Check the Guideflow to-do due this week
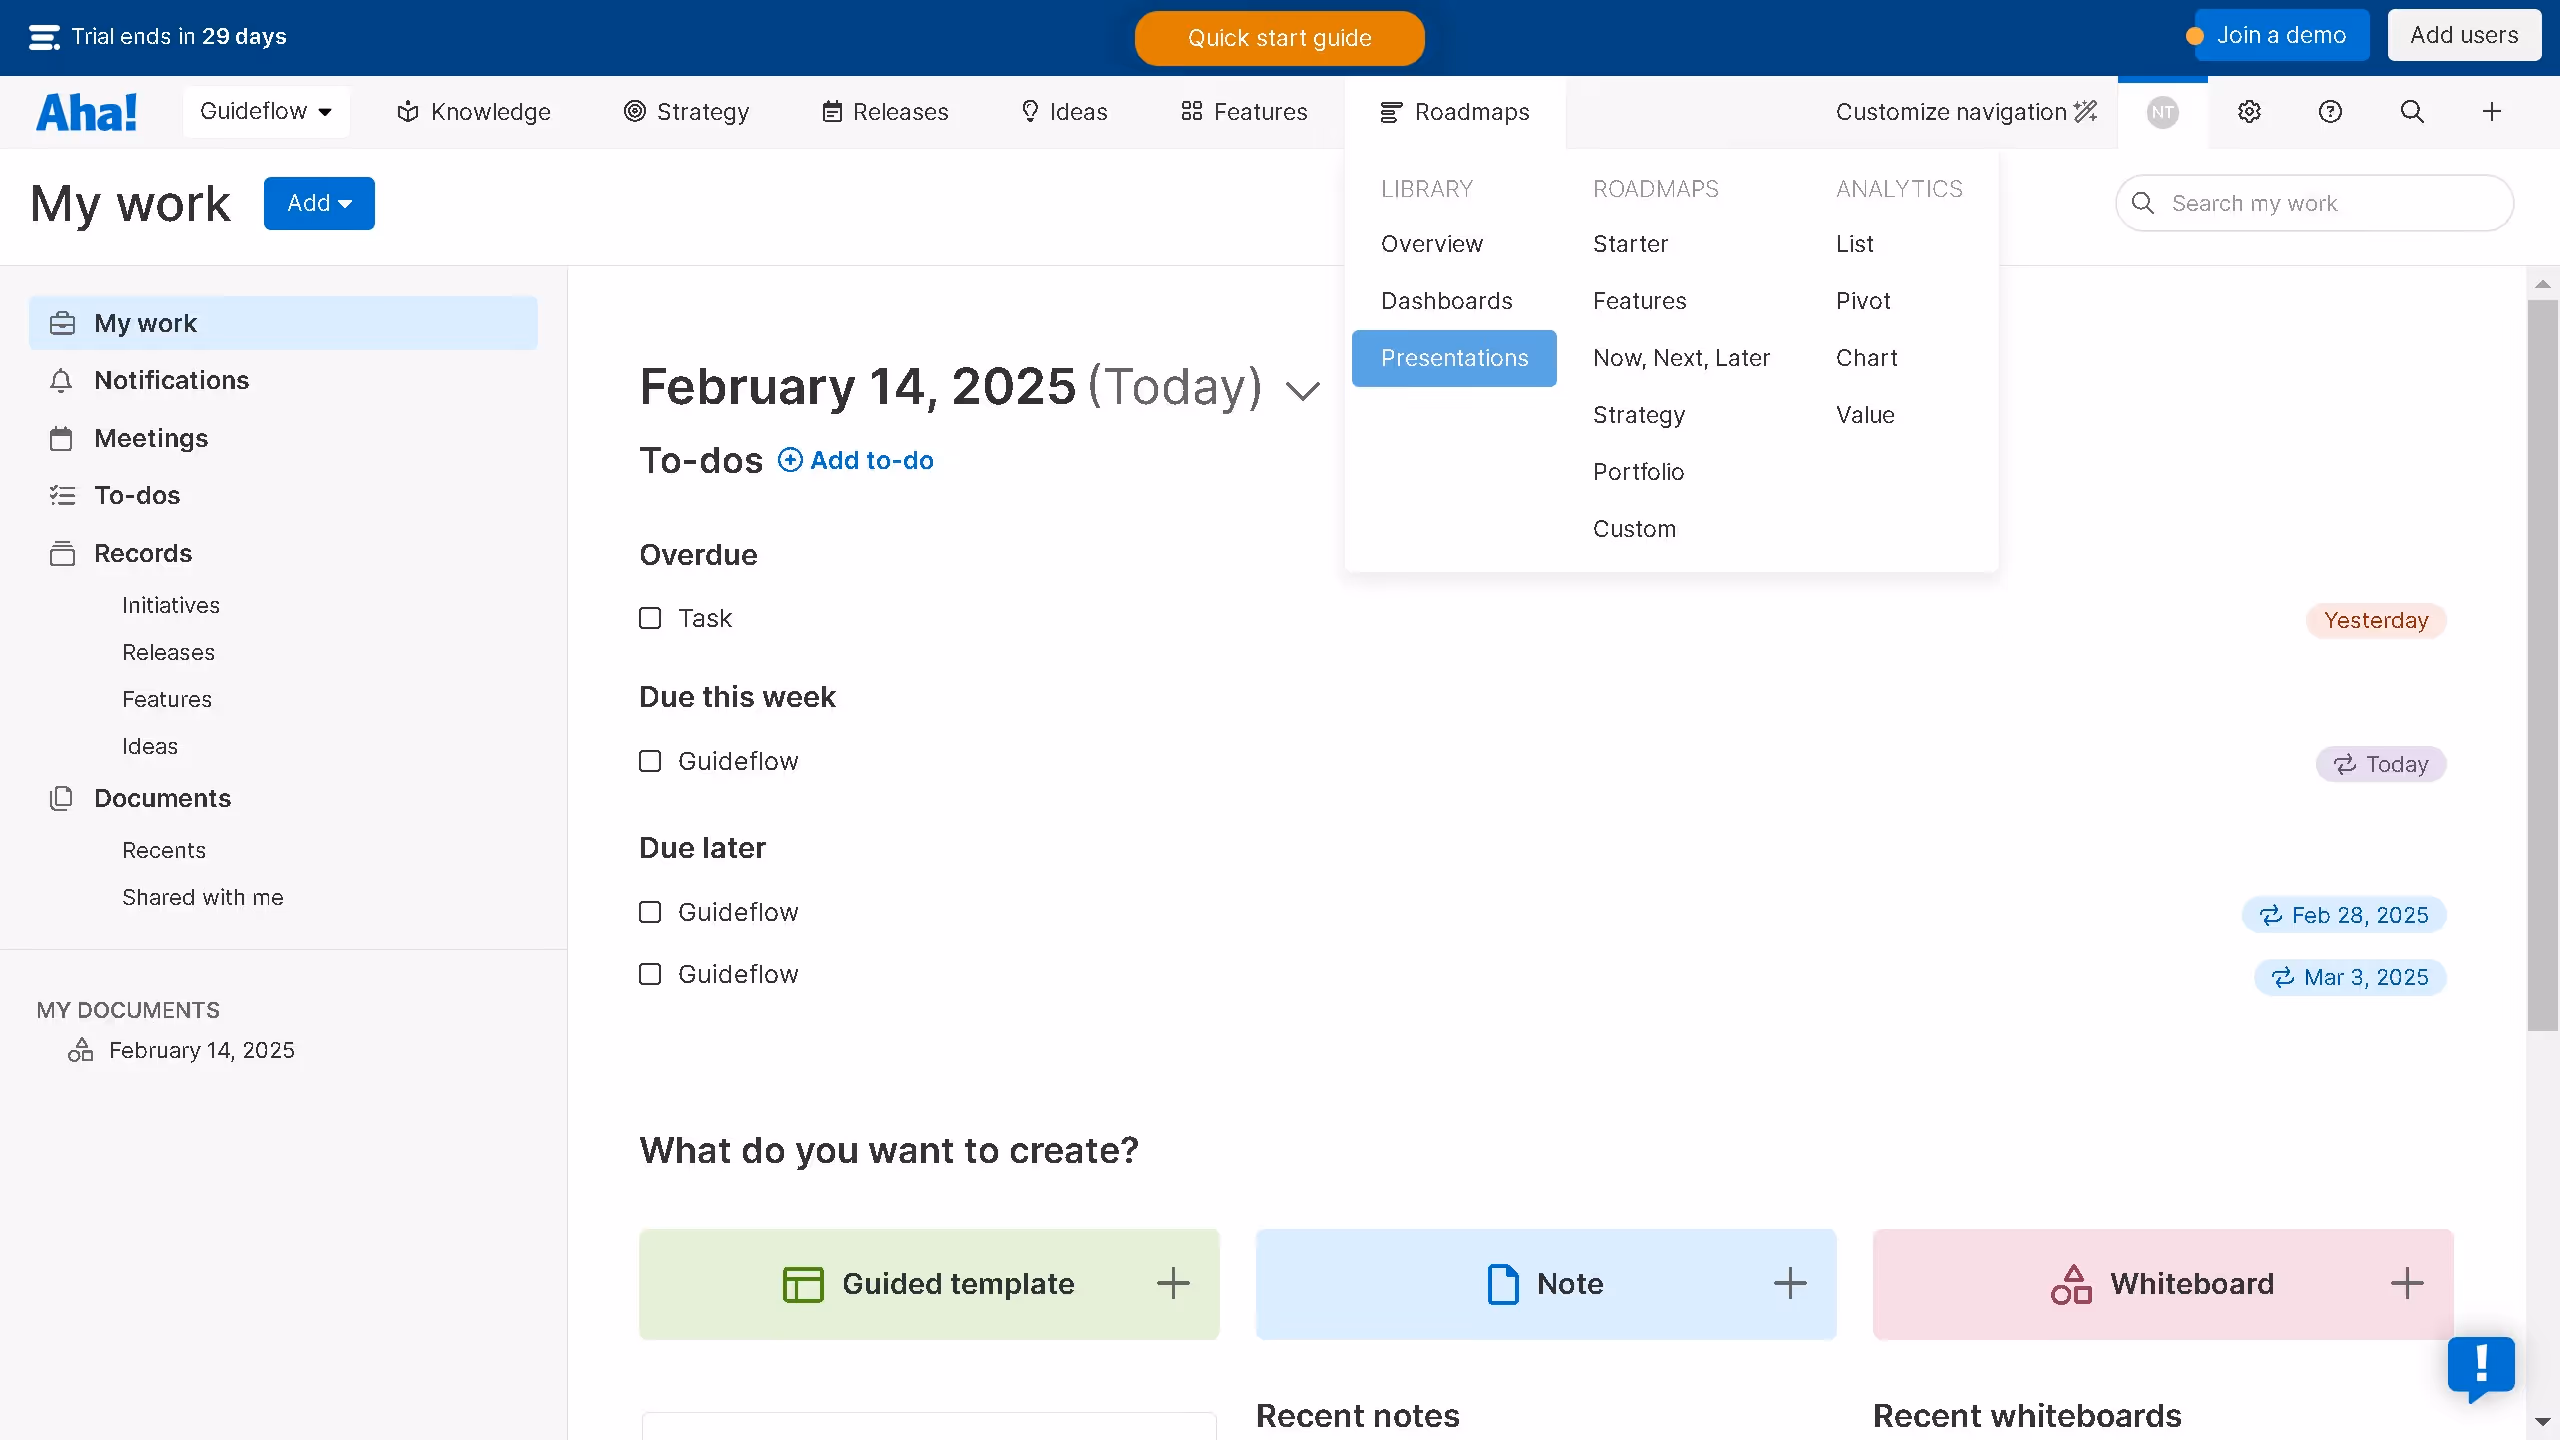The height and width of the screenshot is (1440, 2560). 650,761
